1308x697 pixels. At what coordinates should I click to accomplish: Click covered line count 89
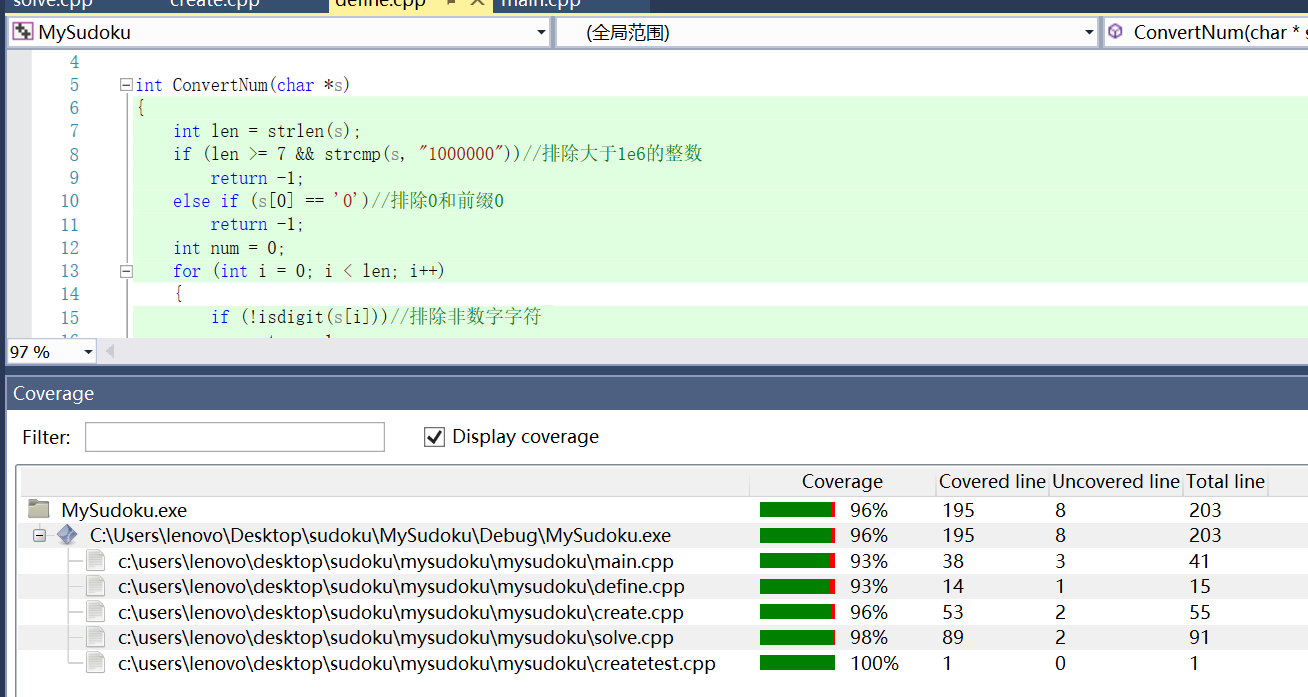click(953, 637)
